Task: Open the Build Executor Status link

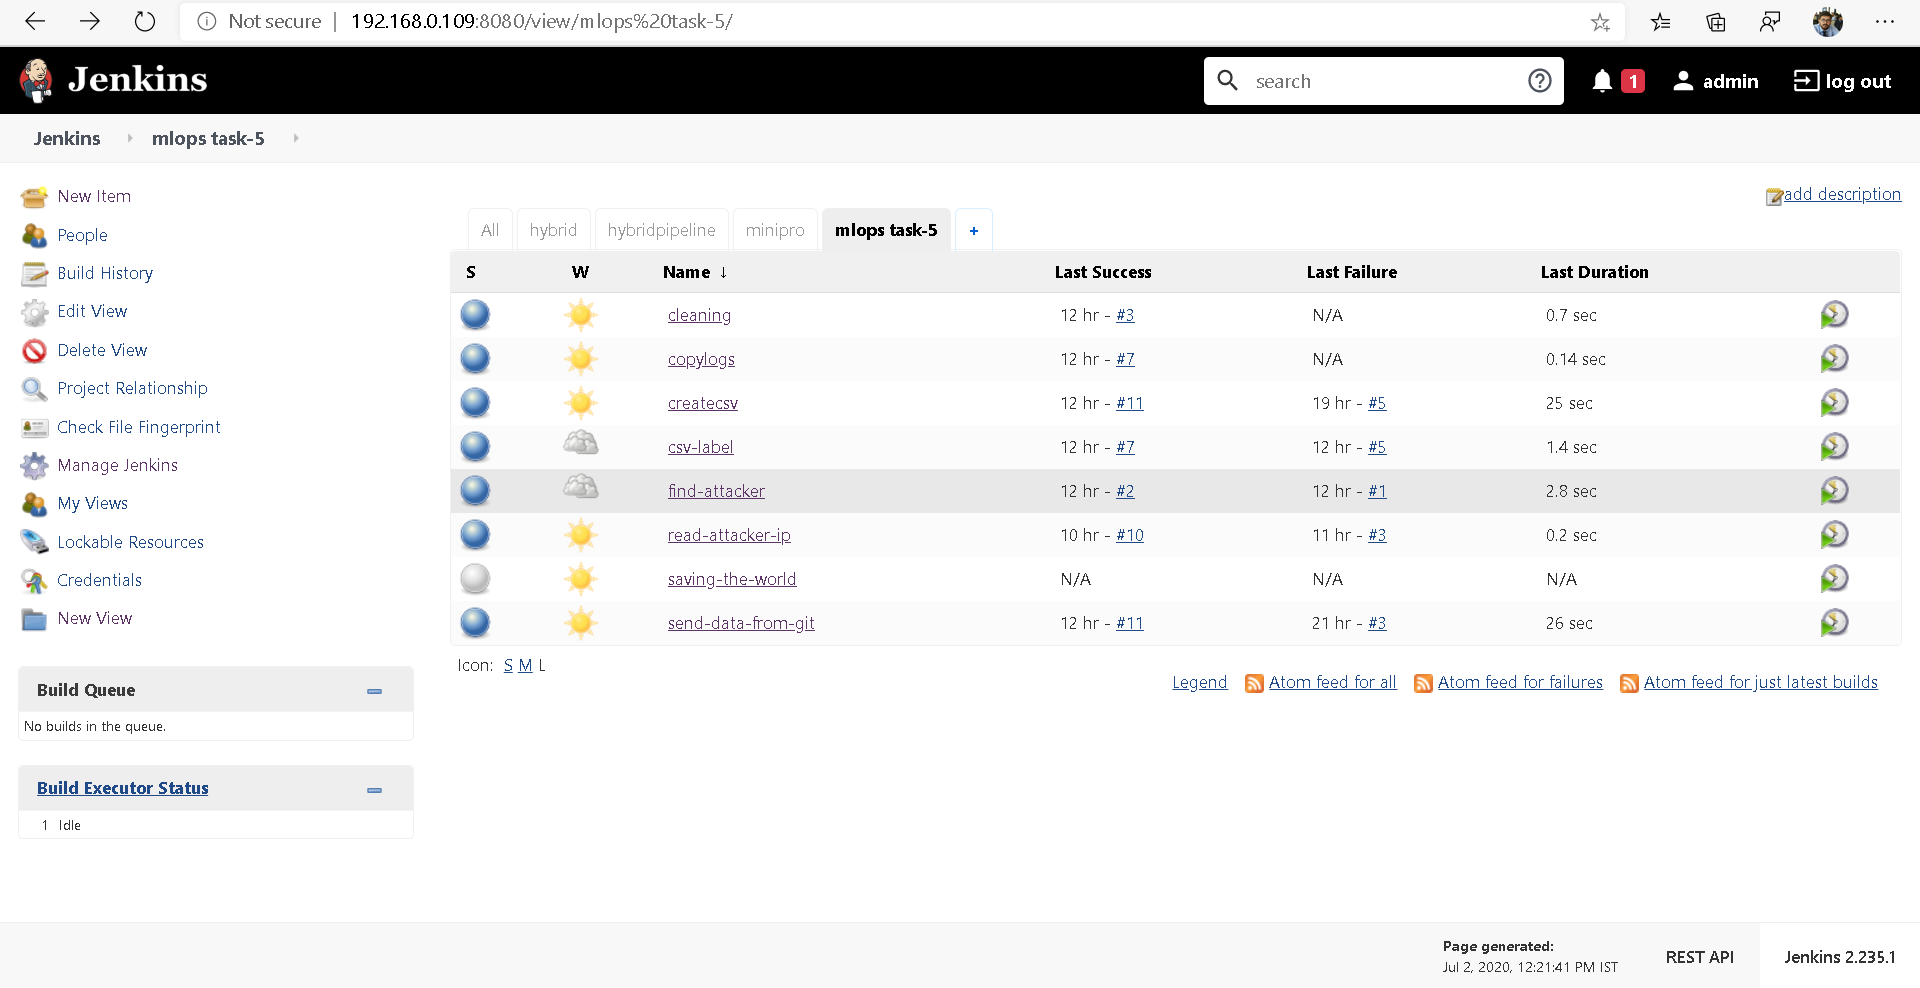Action: 123,788
